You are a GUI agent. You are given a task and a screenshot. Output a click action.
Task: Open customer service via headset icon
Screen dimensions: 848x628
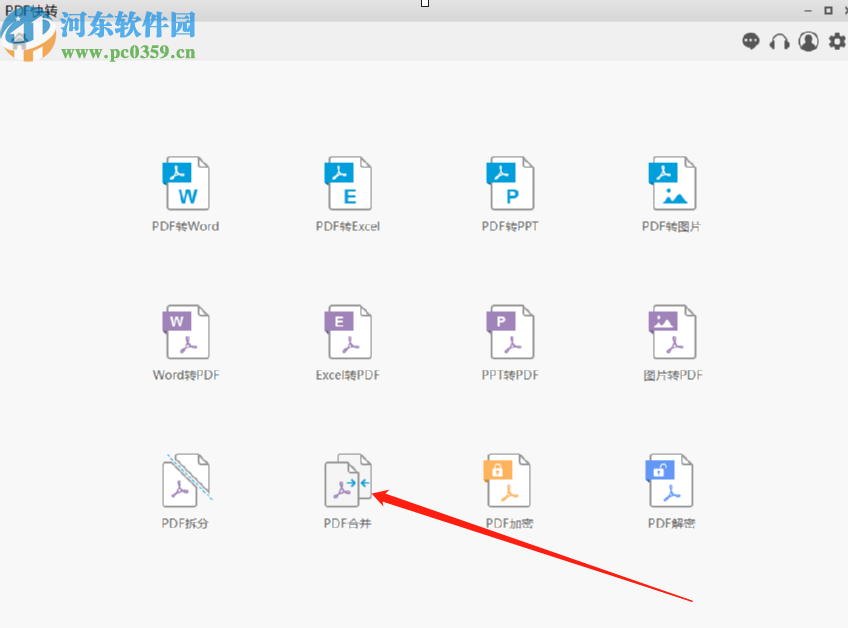pyautogui.click(x=779, y=42)
